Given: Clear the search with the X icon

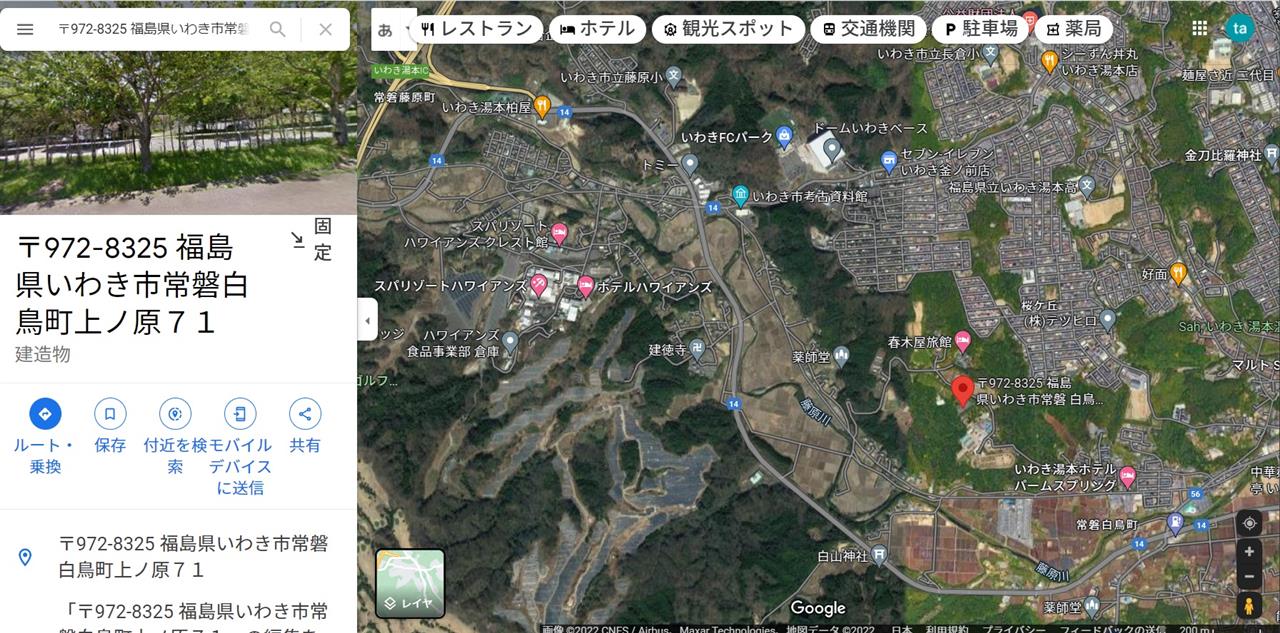Looking at the screenshot, I should click(325, 29).
